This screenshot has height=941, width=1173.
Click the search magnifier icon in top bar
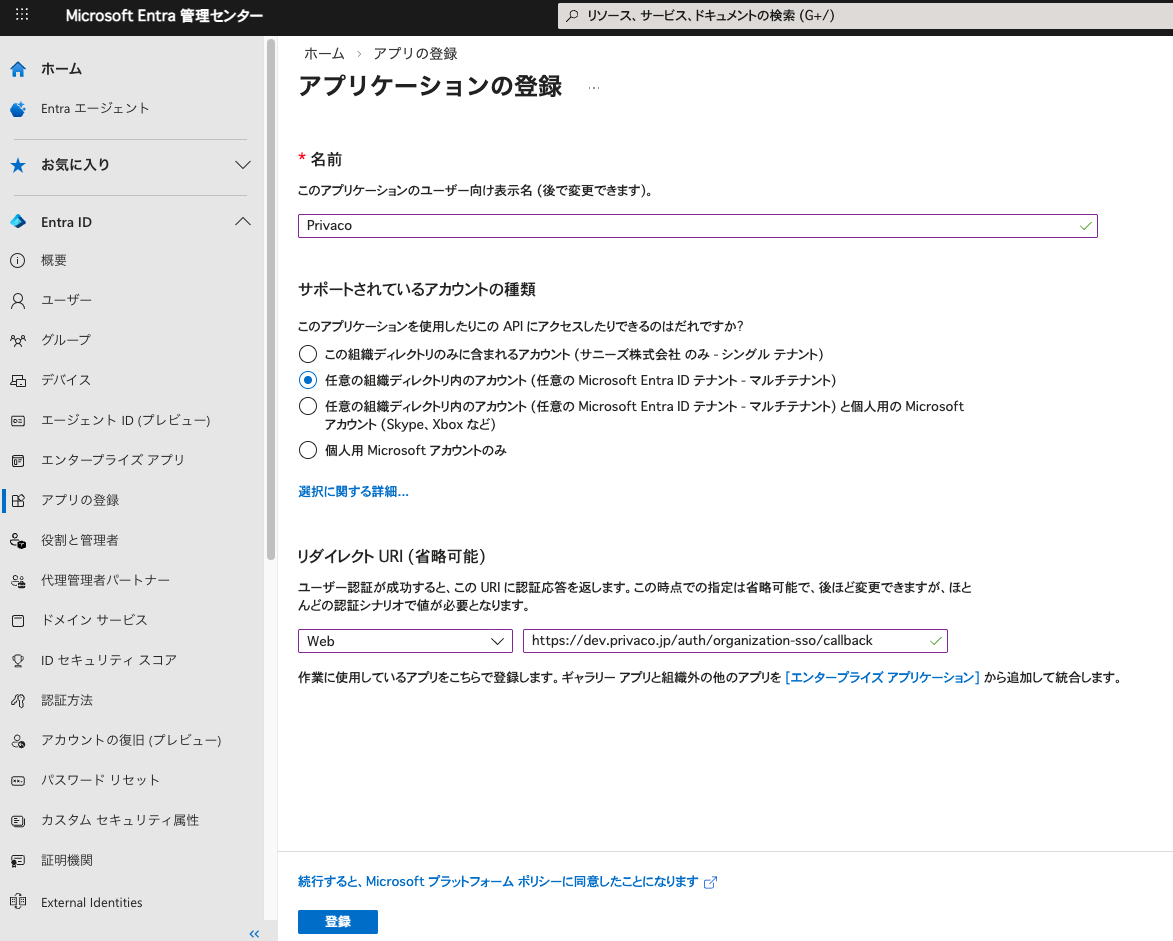(572, 16)
